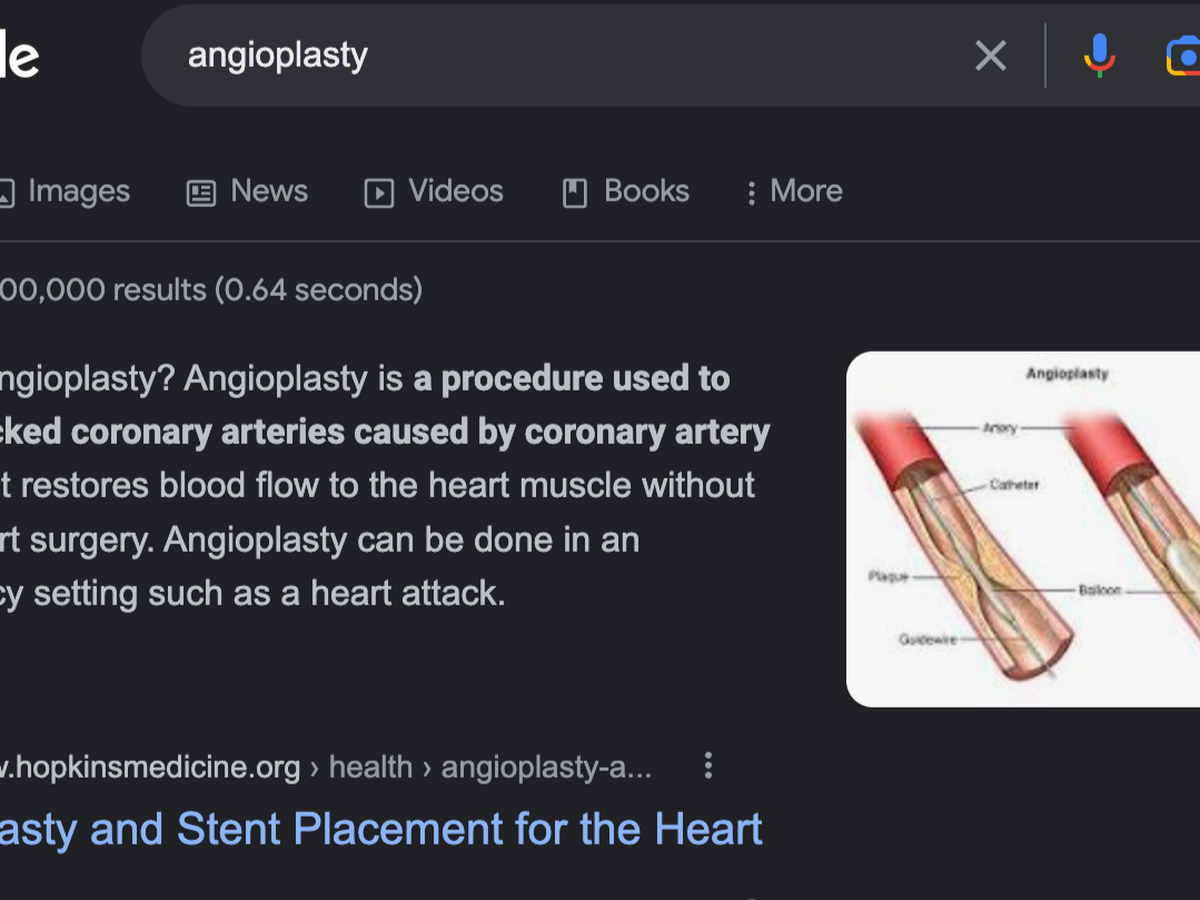Click the health breadcrumb in the result URL

371,767
